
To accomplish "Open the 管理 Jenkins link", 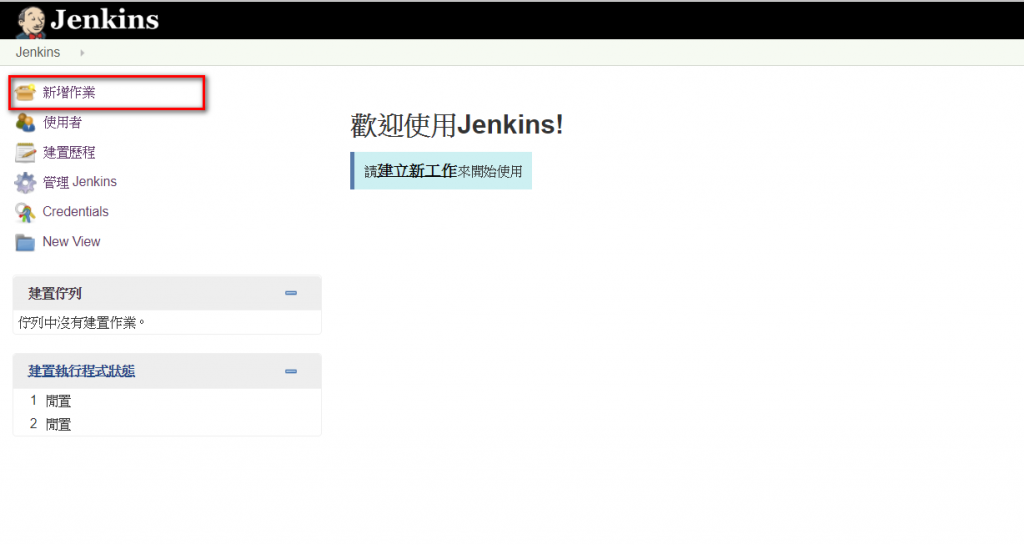I will pyautogui.click(x=80, y=182).
